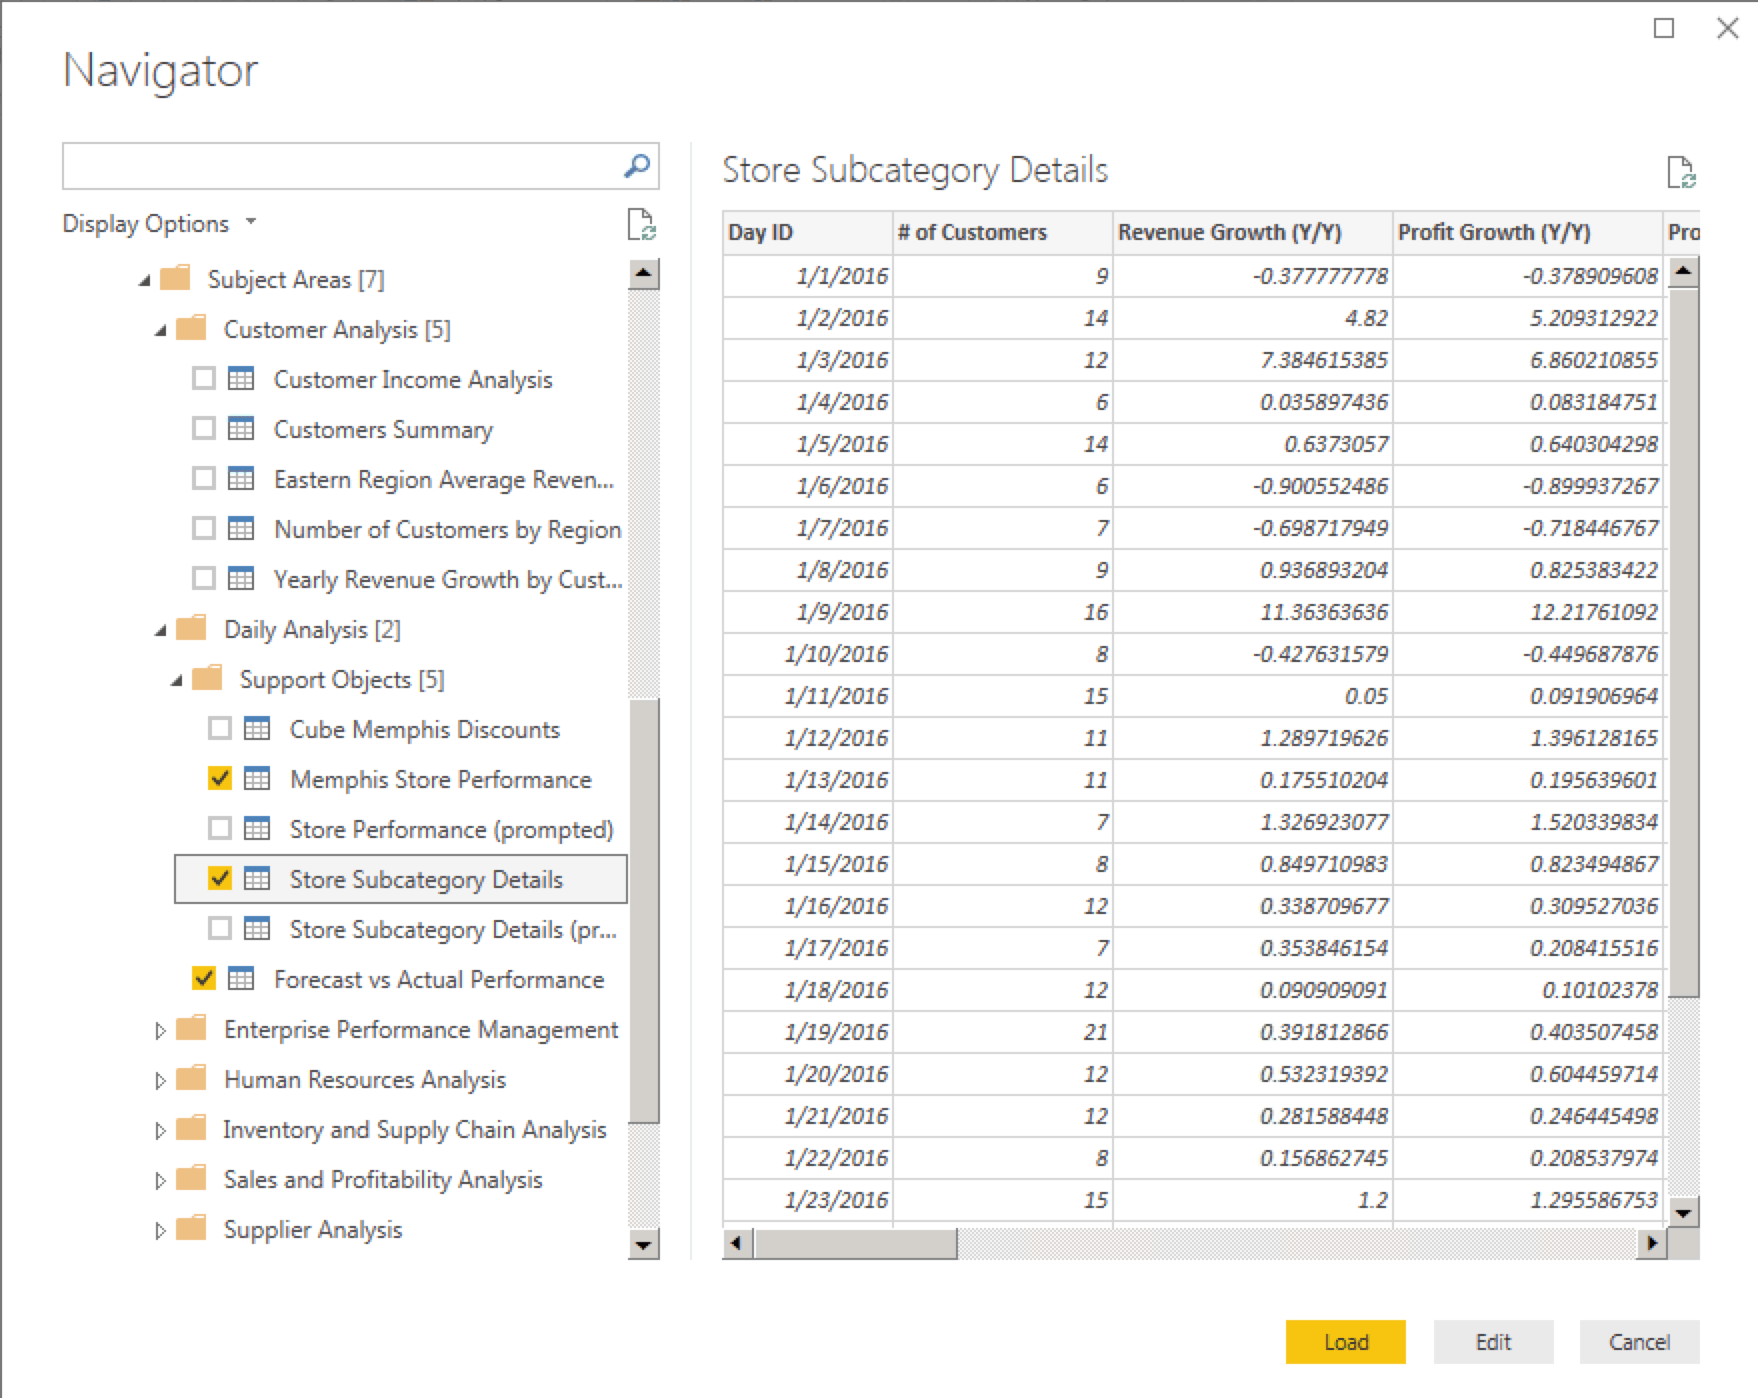The image size is (1758, 1398).
Task: Select the Revenue Growth (Y/Y) column header
Action: [1229, 232]
